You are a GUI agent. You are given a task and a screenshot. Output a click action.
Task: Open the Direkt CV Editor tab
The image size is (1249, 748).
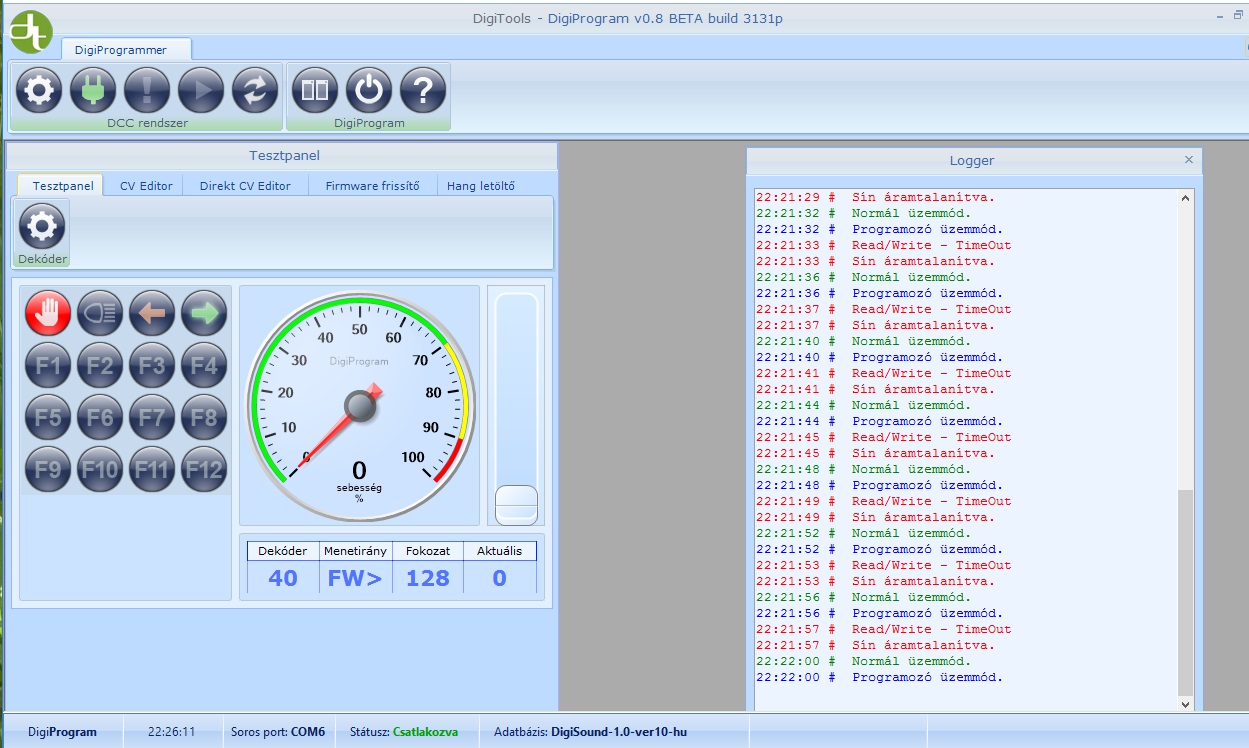(245, 185)
